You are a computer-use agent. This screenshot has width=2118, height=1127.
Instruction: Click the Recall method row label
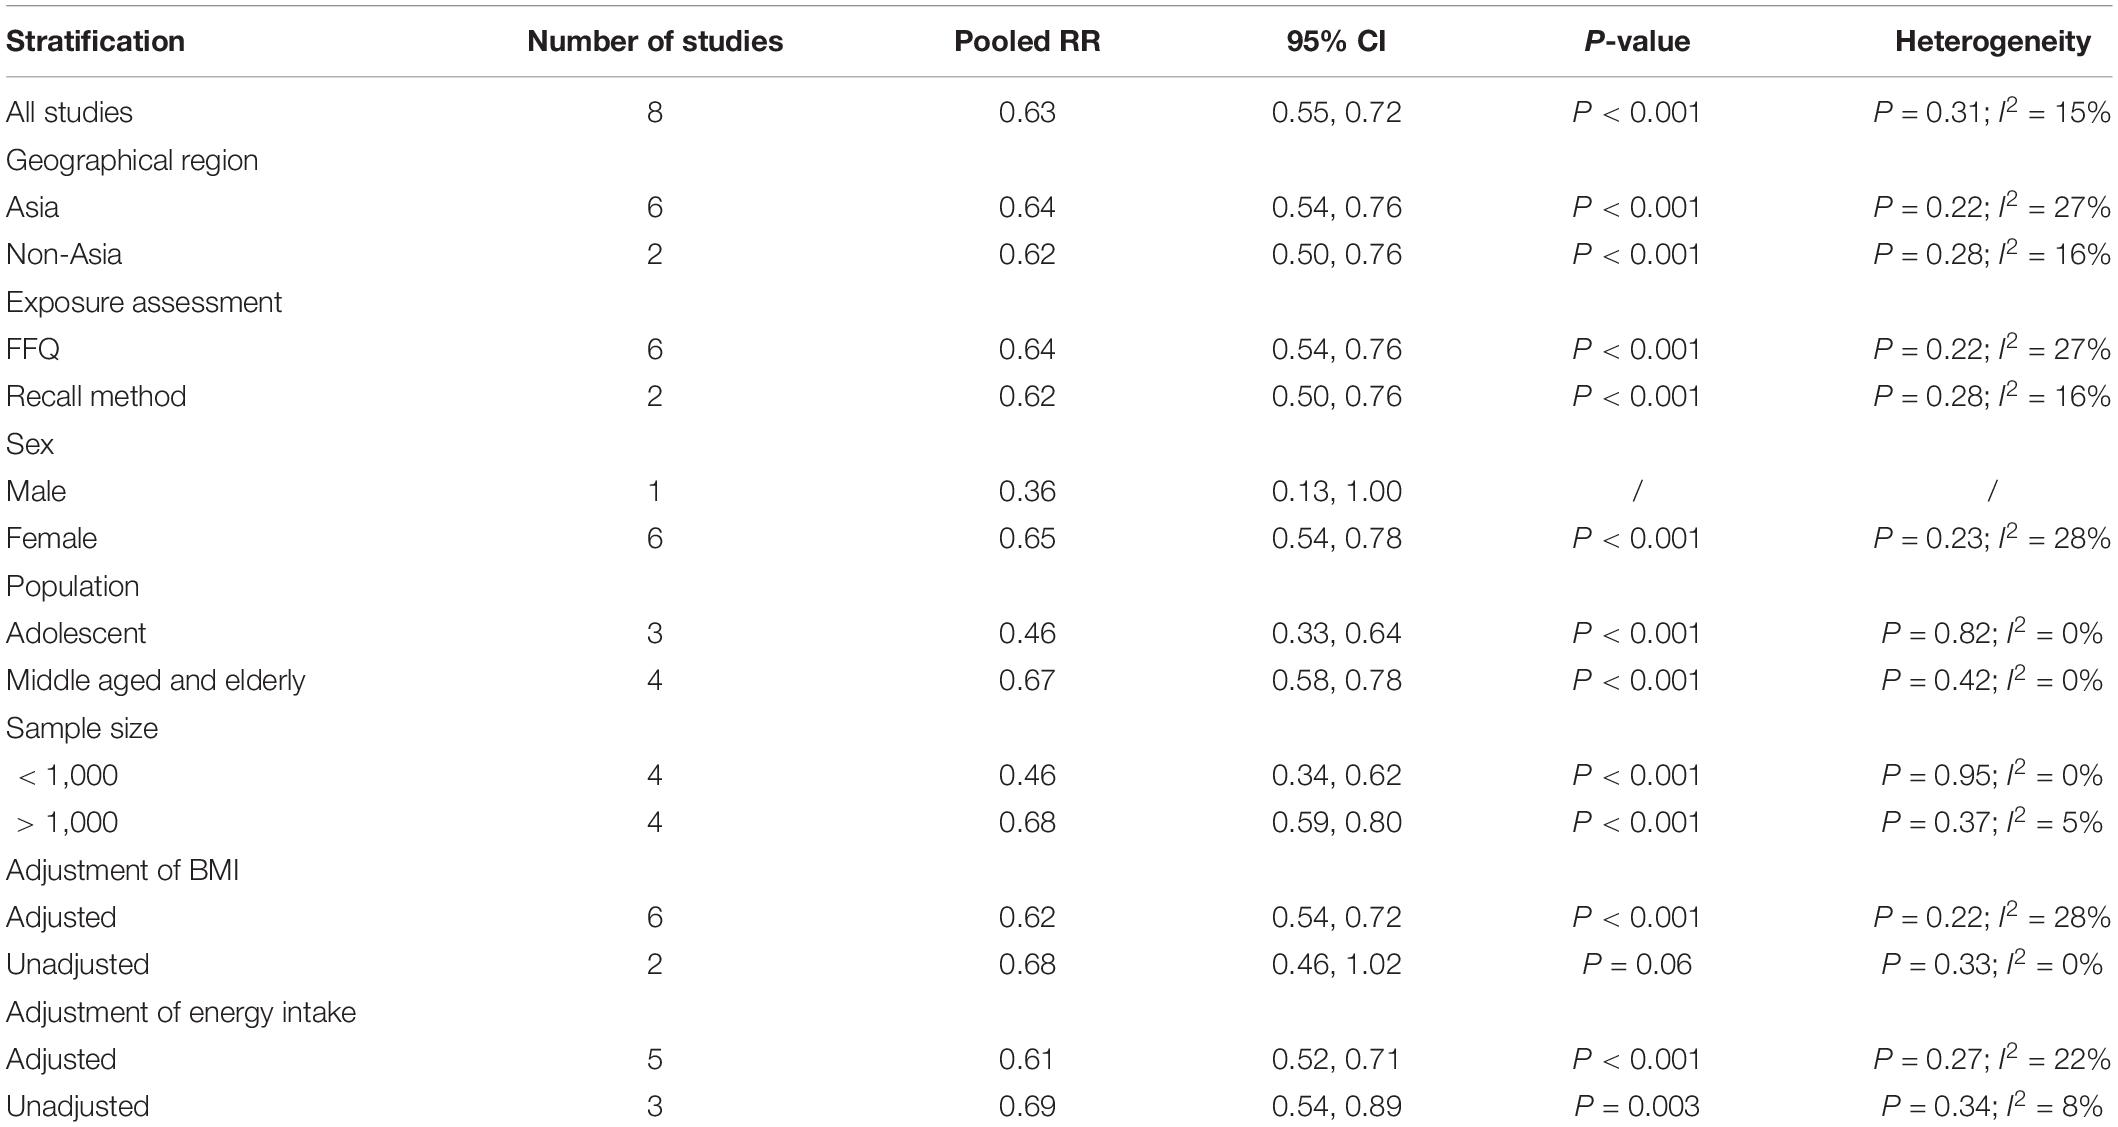coord(96,396)
